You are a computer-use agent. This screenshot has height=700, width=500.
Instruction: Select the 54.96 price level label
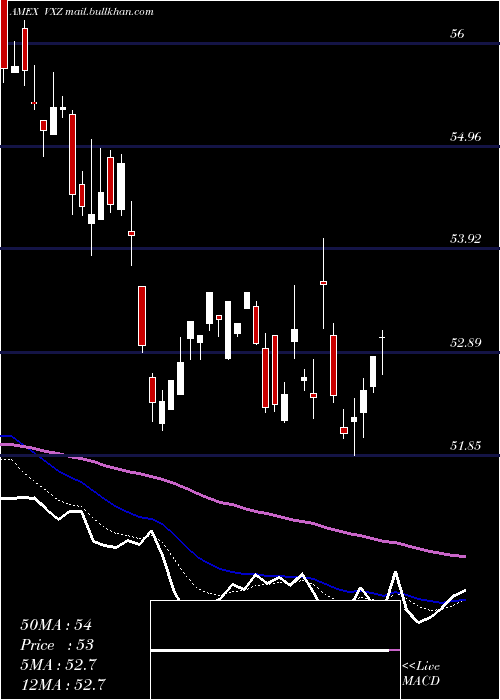point(465,136)
